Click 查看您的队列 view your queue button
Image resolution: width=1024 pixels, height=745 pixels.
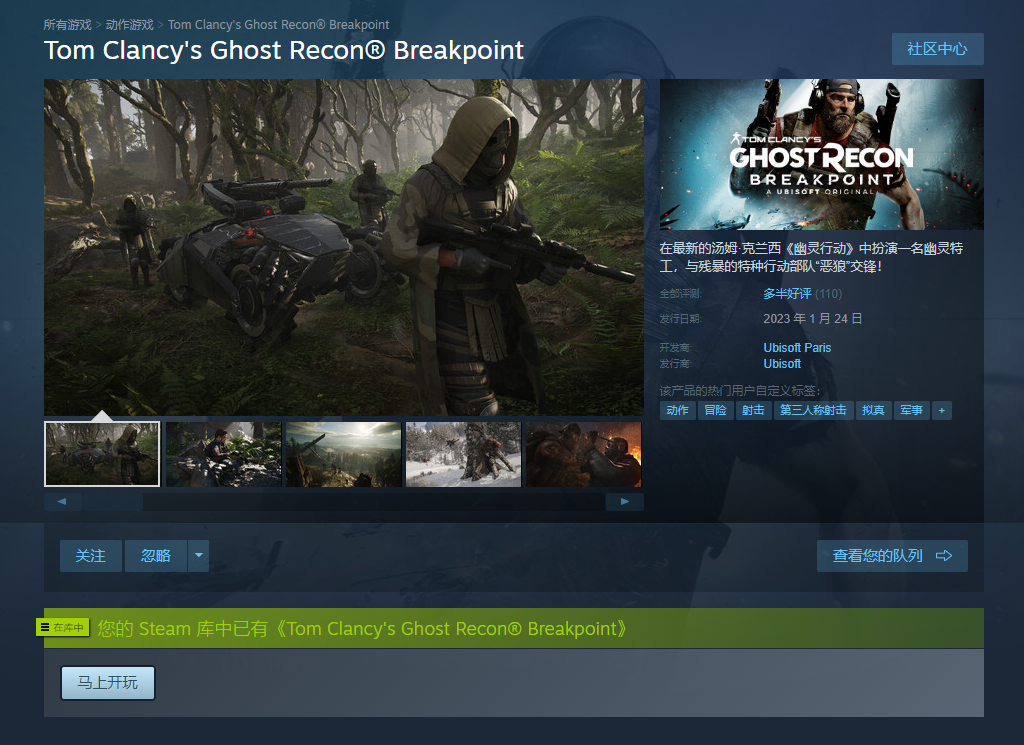click(892, 556)
